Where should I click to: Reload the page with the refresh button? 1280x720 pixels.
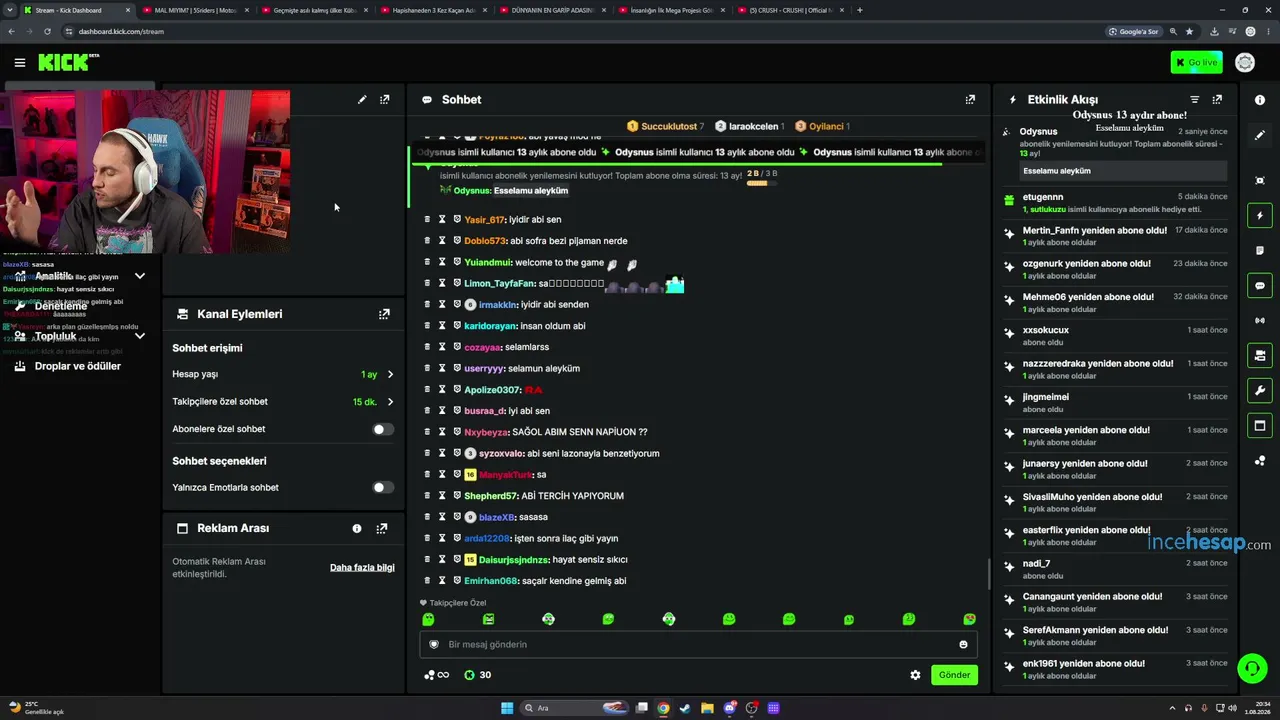[47, 32]
